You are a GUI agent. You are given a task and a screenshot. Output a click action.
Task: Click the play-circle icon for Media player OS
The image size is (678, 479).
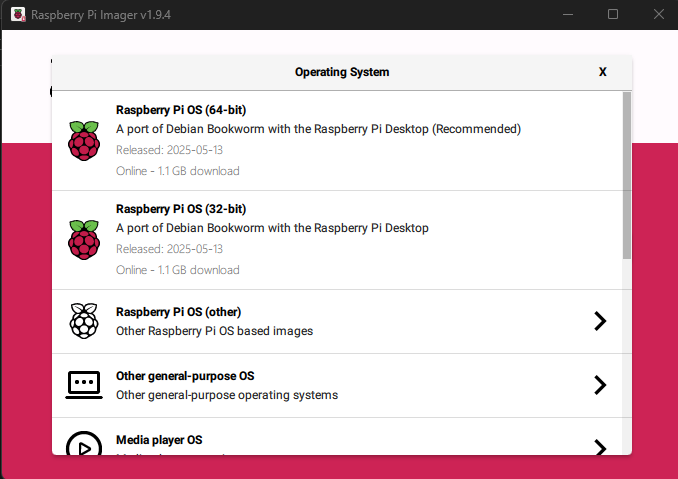tap(84, 443)
